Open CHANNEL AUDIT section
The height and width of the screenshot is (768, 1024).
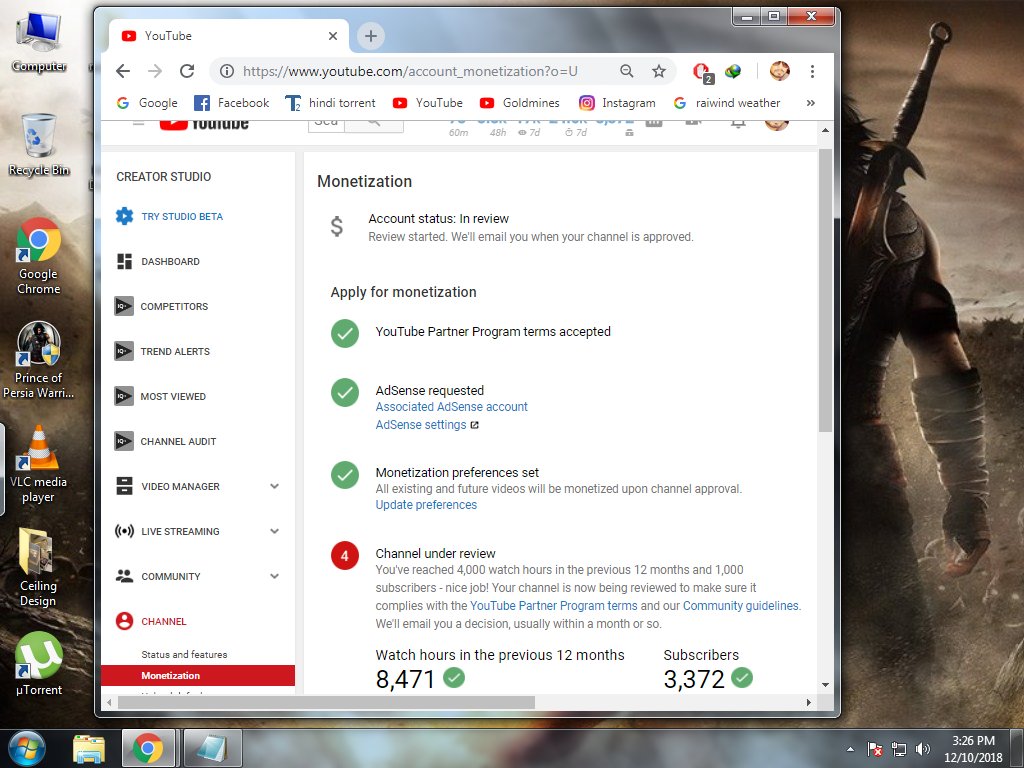tap(178, 441)
